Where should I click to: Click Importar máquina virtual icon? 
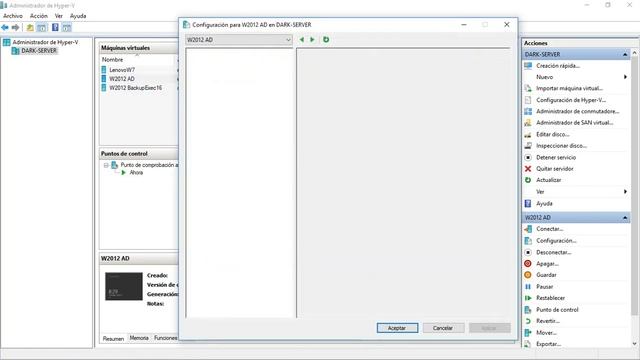click(x=528, y=88)
